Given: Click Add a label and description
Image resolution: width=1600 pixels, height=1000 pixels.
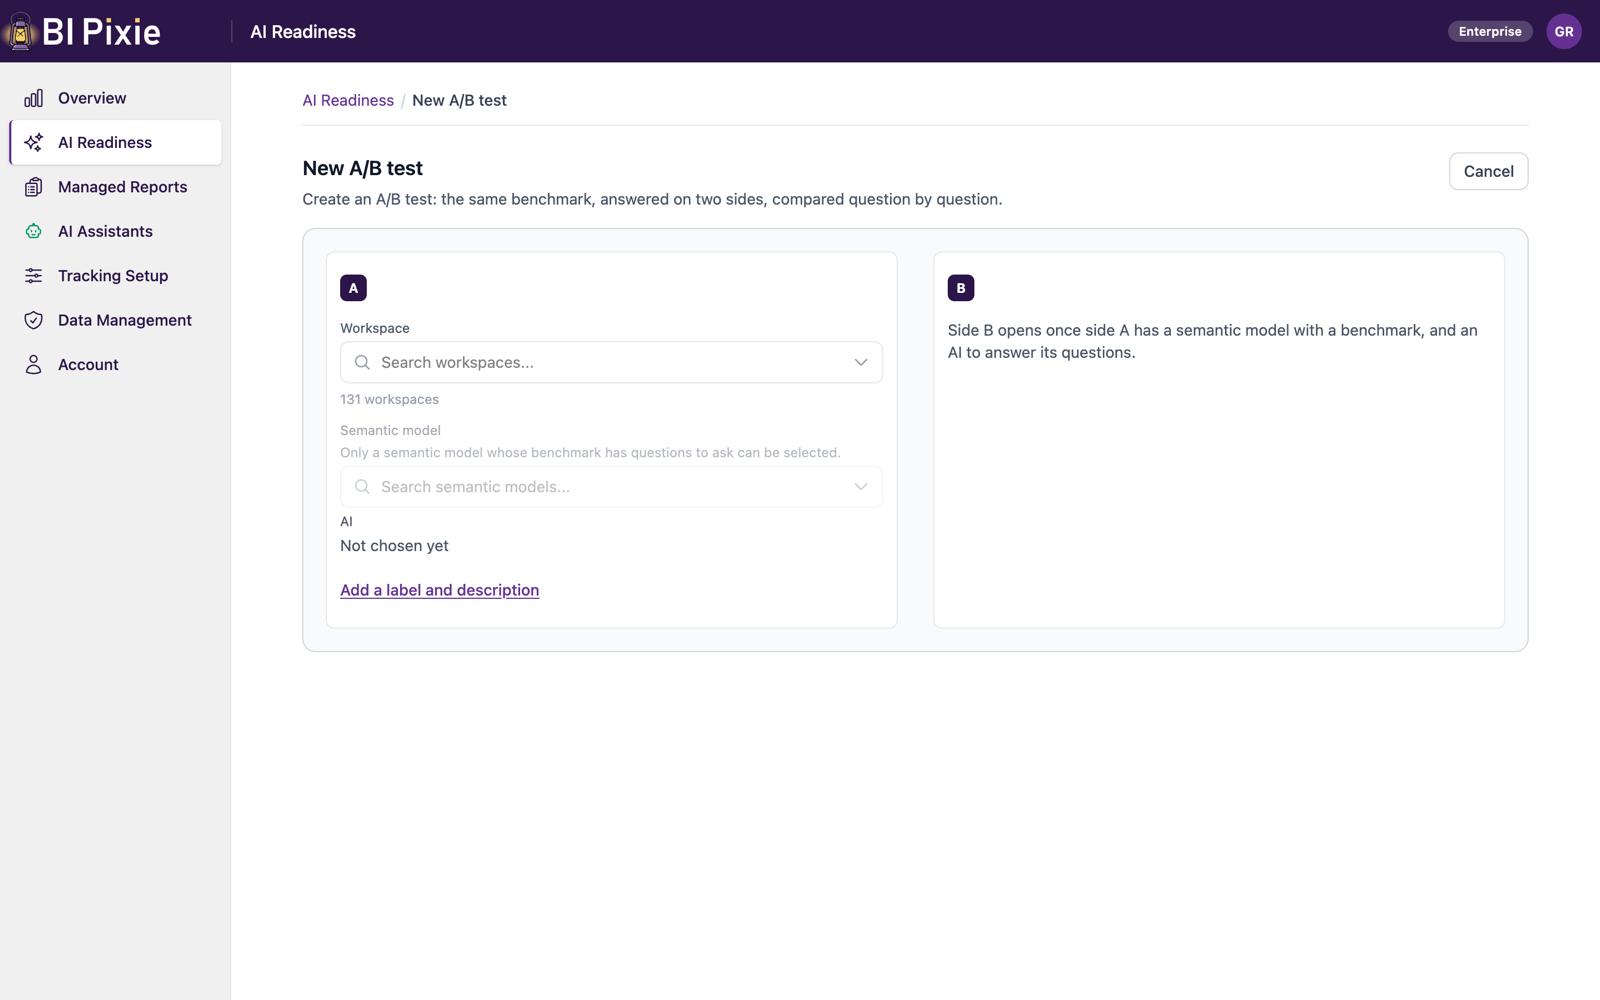Looking at the screenshot, I should [439, 590].
